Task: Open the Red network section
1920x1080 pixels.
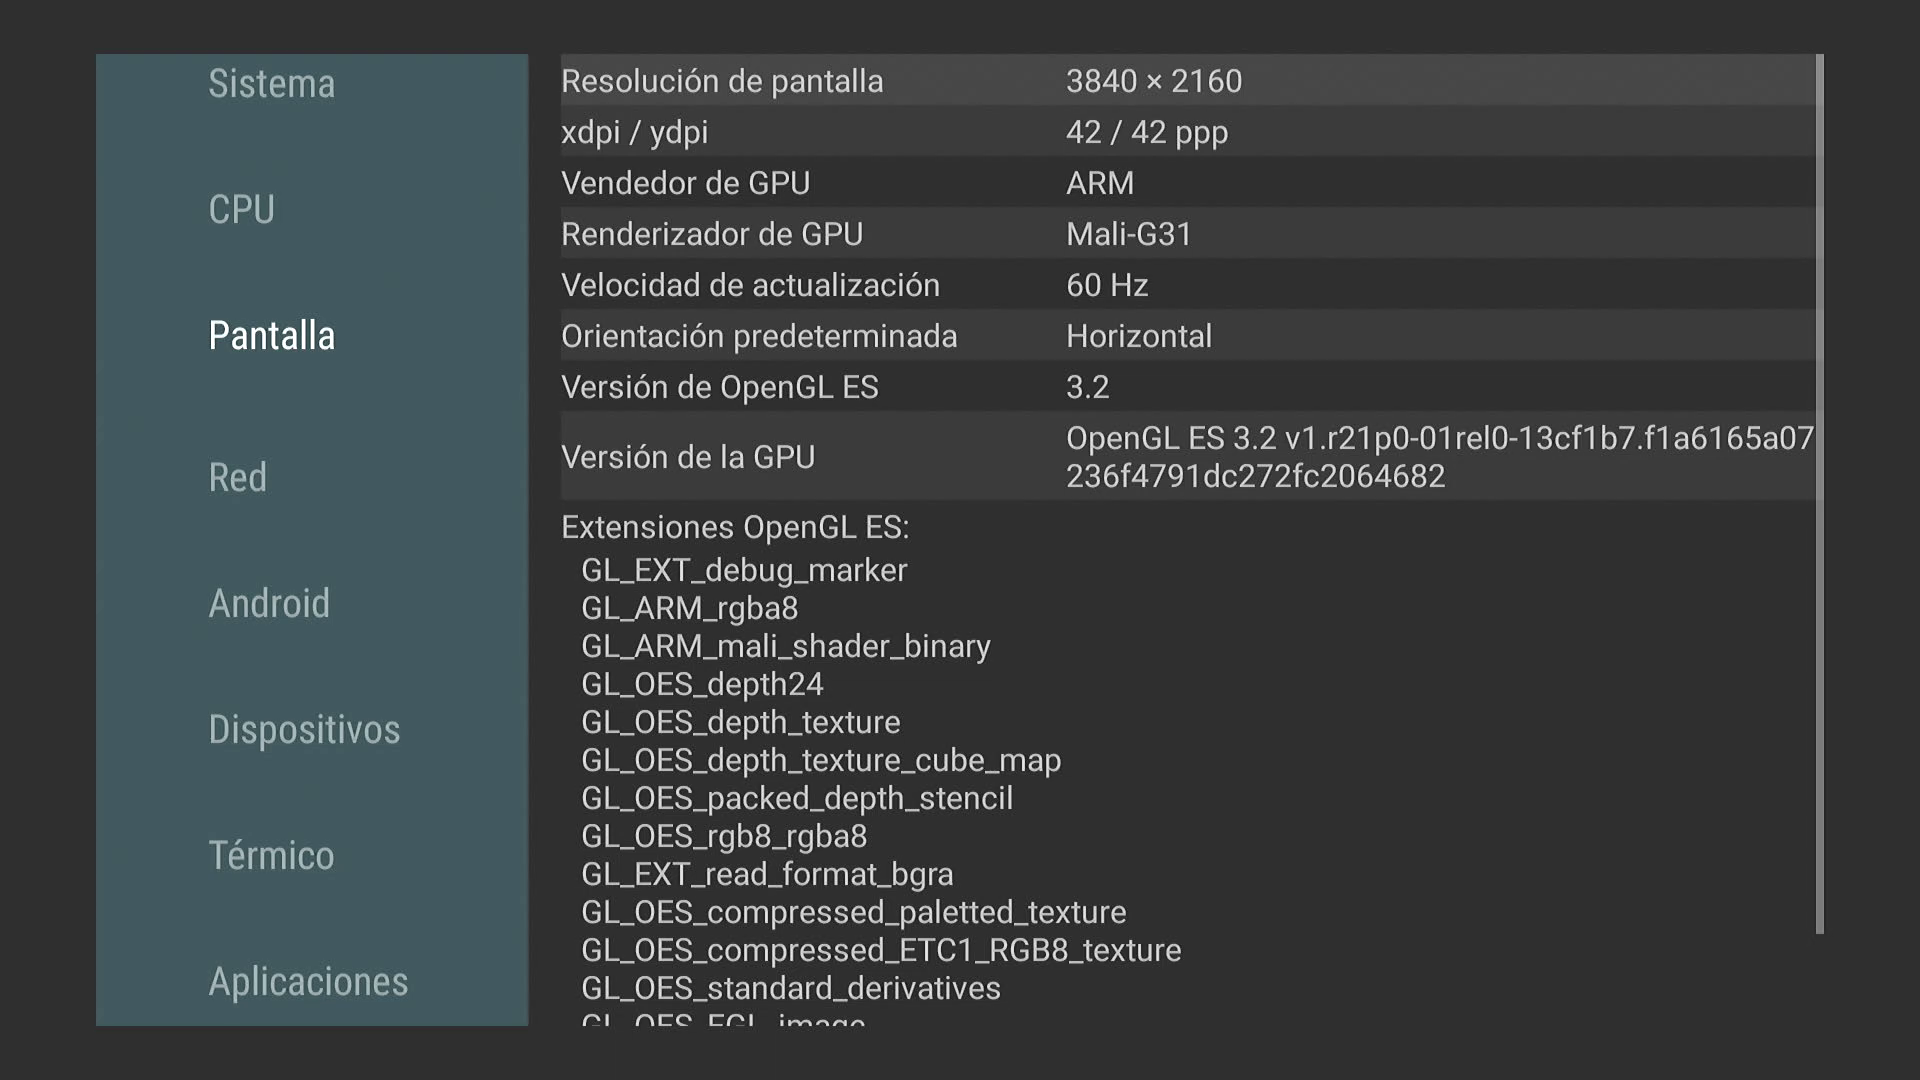Action: pyautogui.click(x=237, y=478)
